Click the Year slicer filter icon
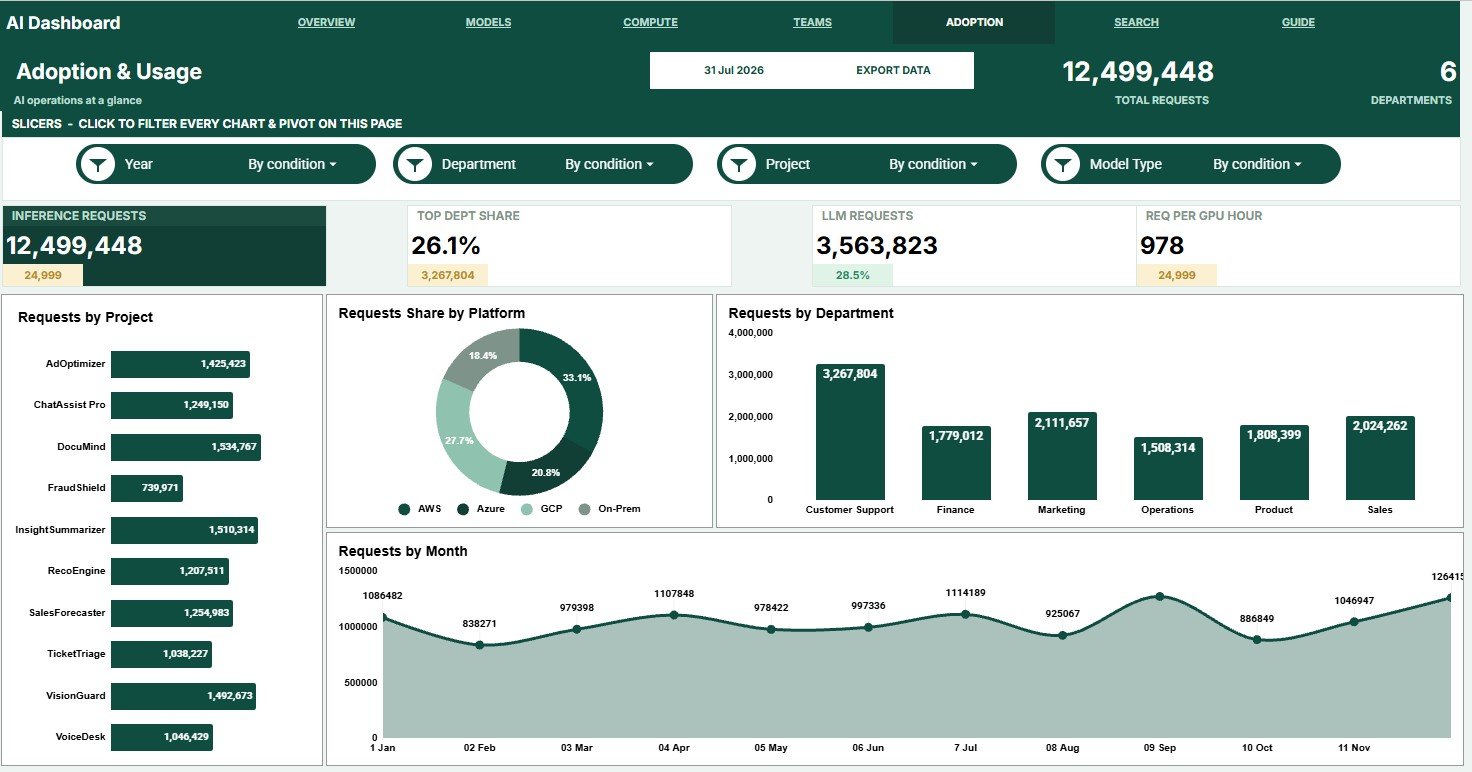 coord(98,164)
